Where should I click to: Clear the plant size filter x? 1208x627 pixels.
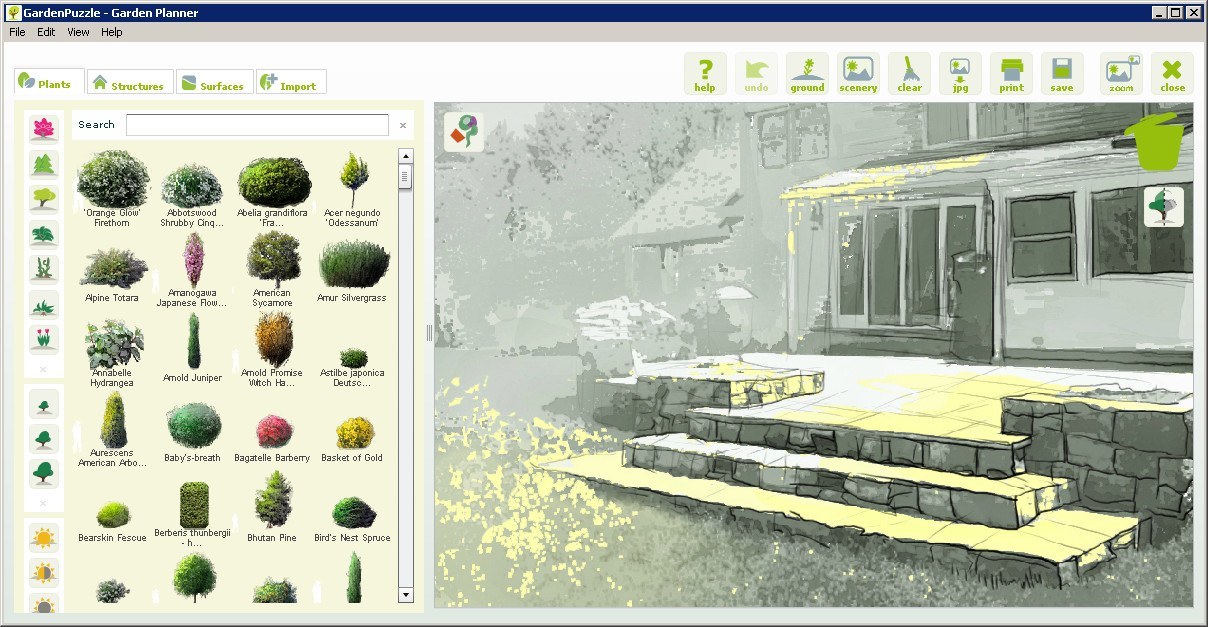(43, 503)
